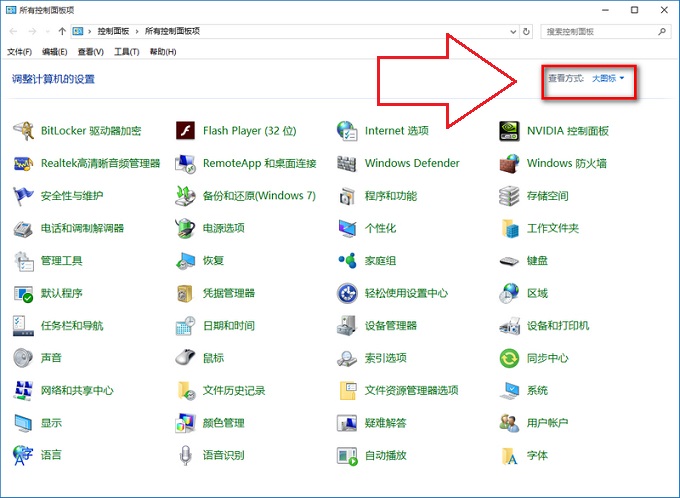The height and width of the screenshot is (498, 680).
Task: Open the 声音 speaker icon
Action: (23, 358)
